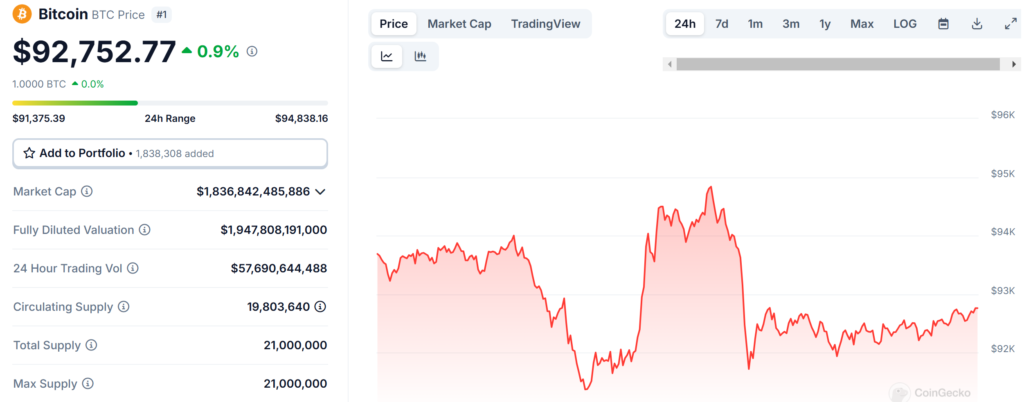Screen dimensions: 1024x402
Task: Open the TradingView tab
Action: [545, 24]
